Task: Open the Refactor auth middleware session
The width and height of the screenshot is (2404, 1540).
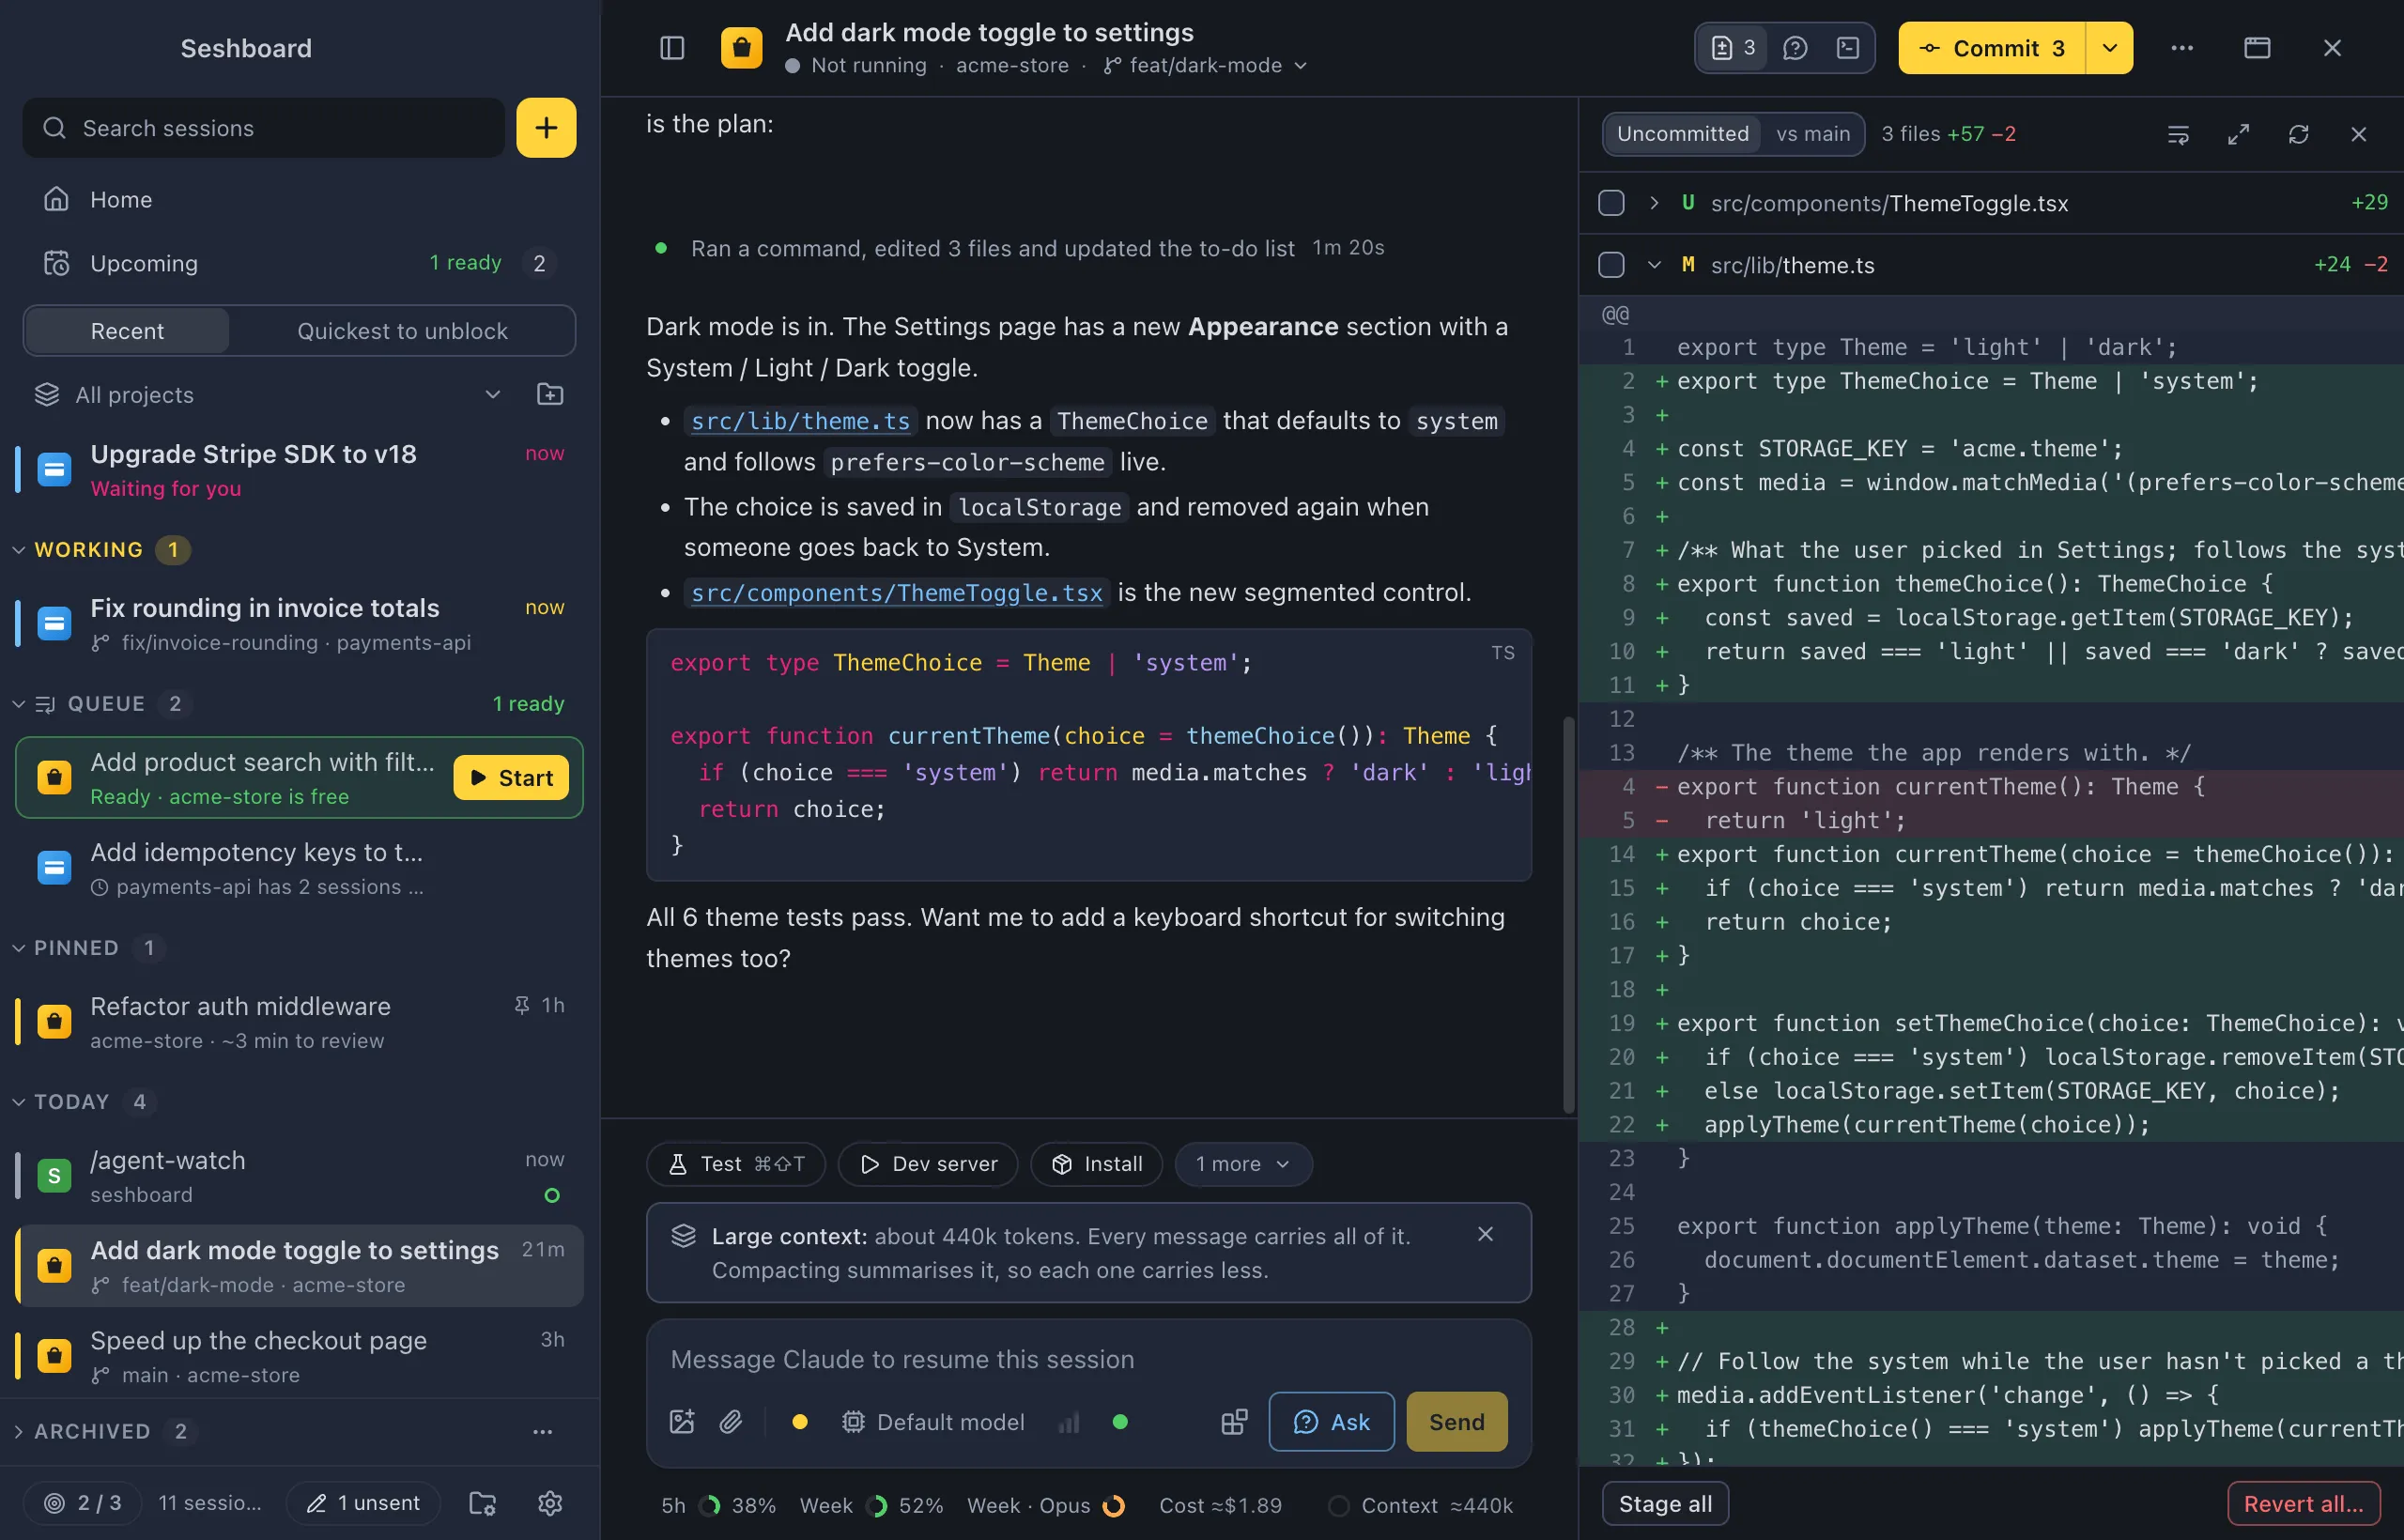Action: (x=300, y=1022)
